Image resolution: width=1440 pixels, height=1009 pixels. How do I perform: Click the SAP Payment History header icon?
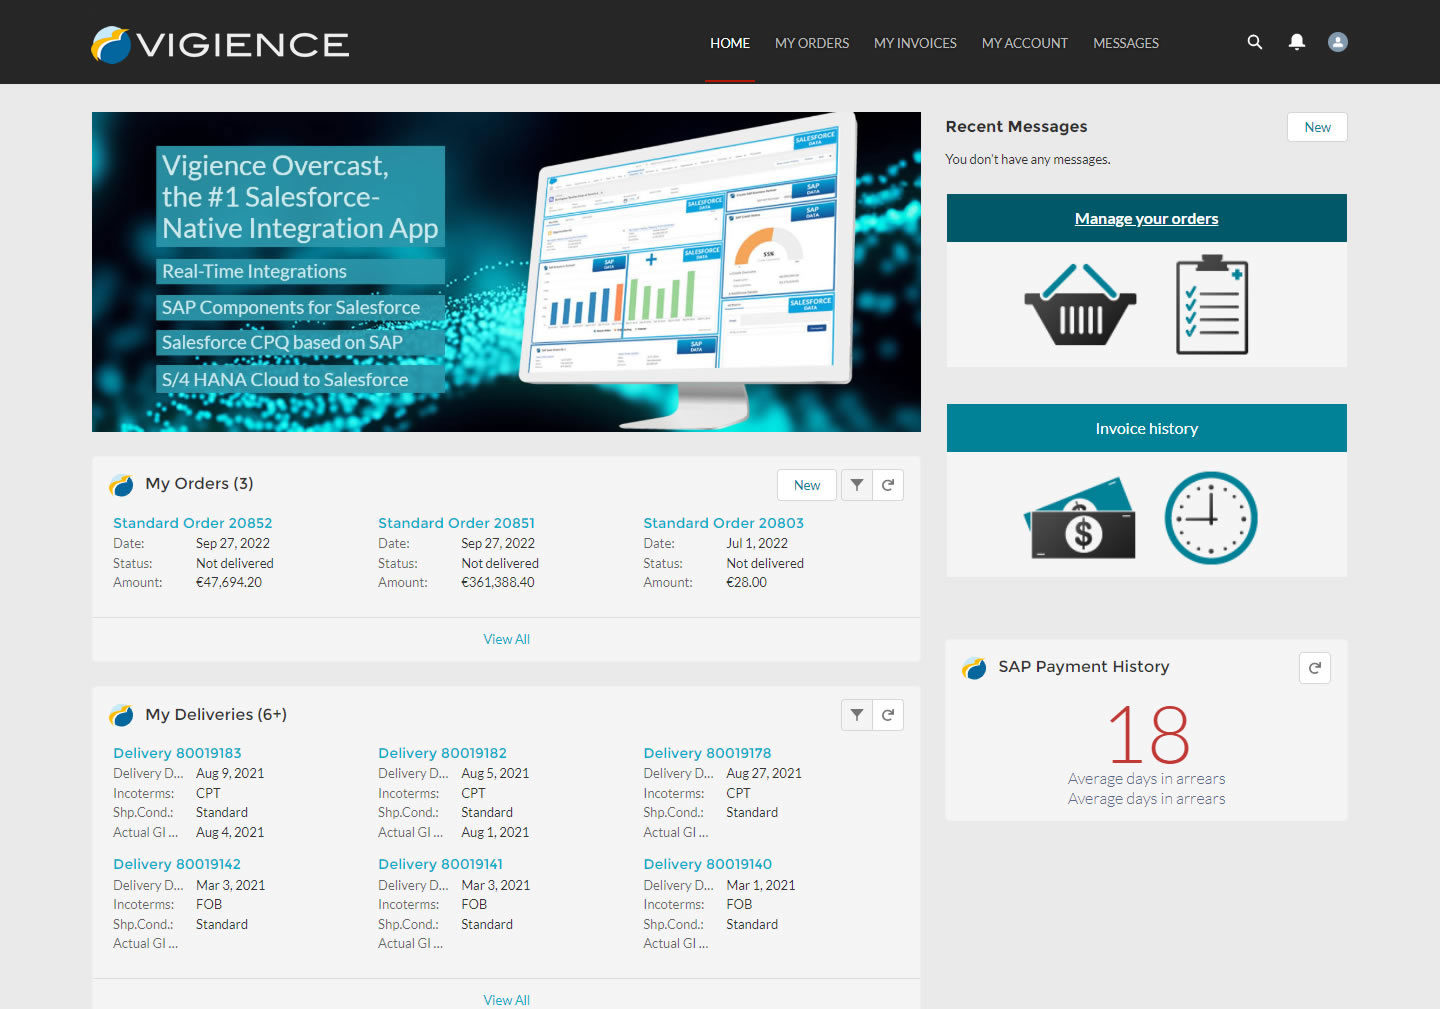pos(974,668)
